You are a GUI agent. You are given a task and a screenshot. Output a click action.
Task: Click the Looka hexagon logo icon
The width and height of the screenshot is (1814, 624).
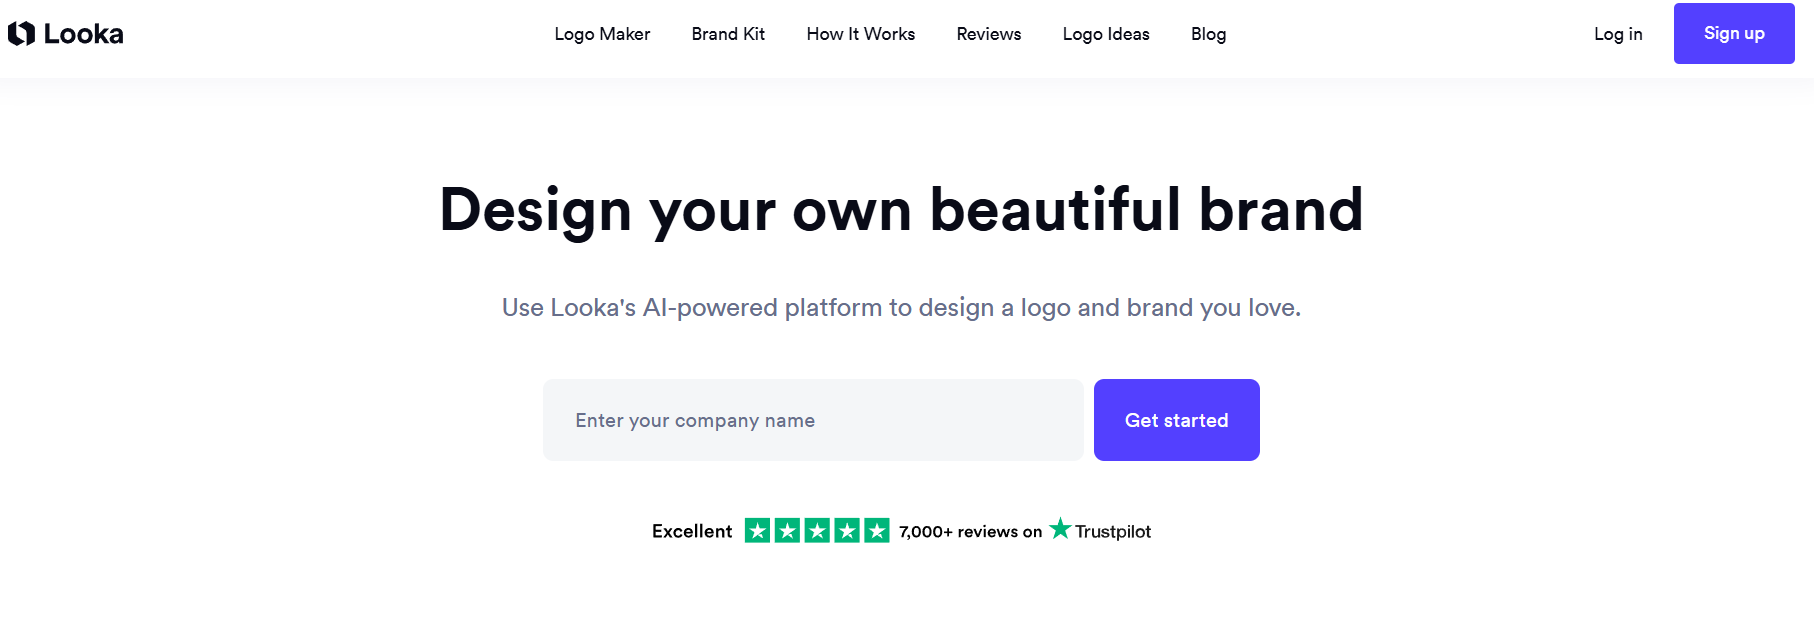(x=21, y=34)
